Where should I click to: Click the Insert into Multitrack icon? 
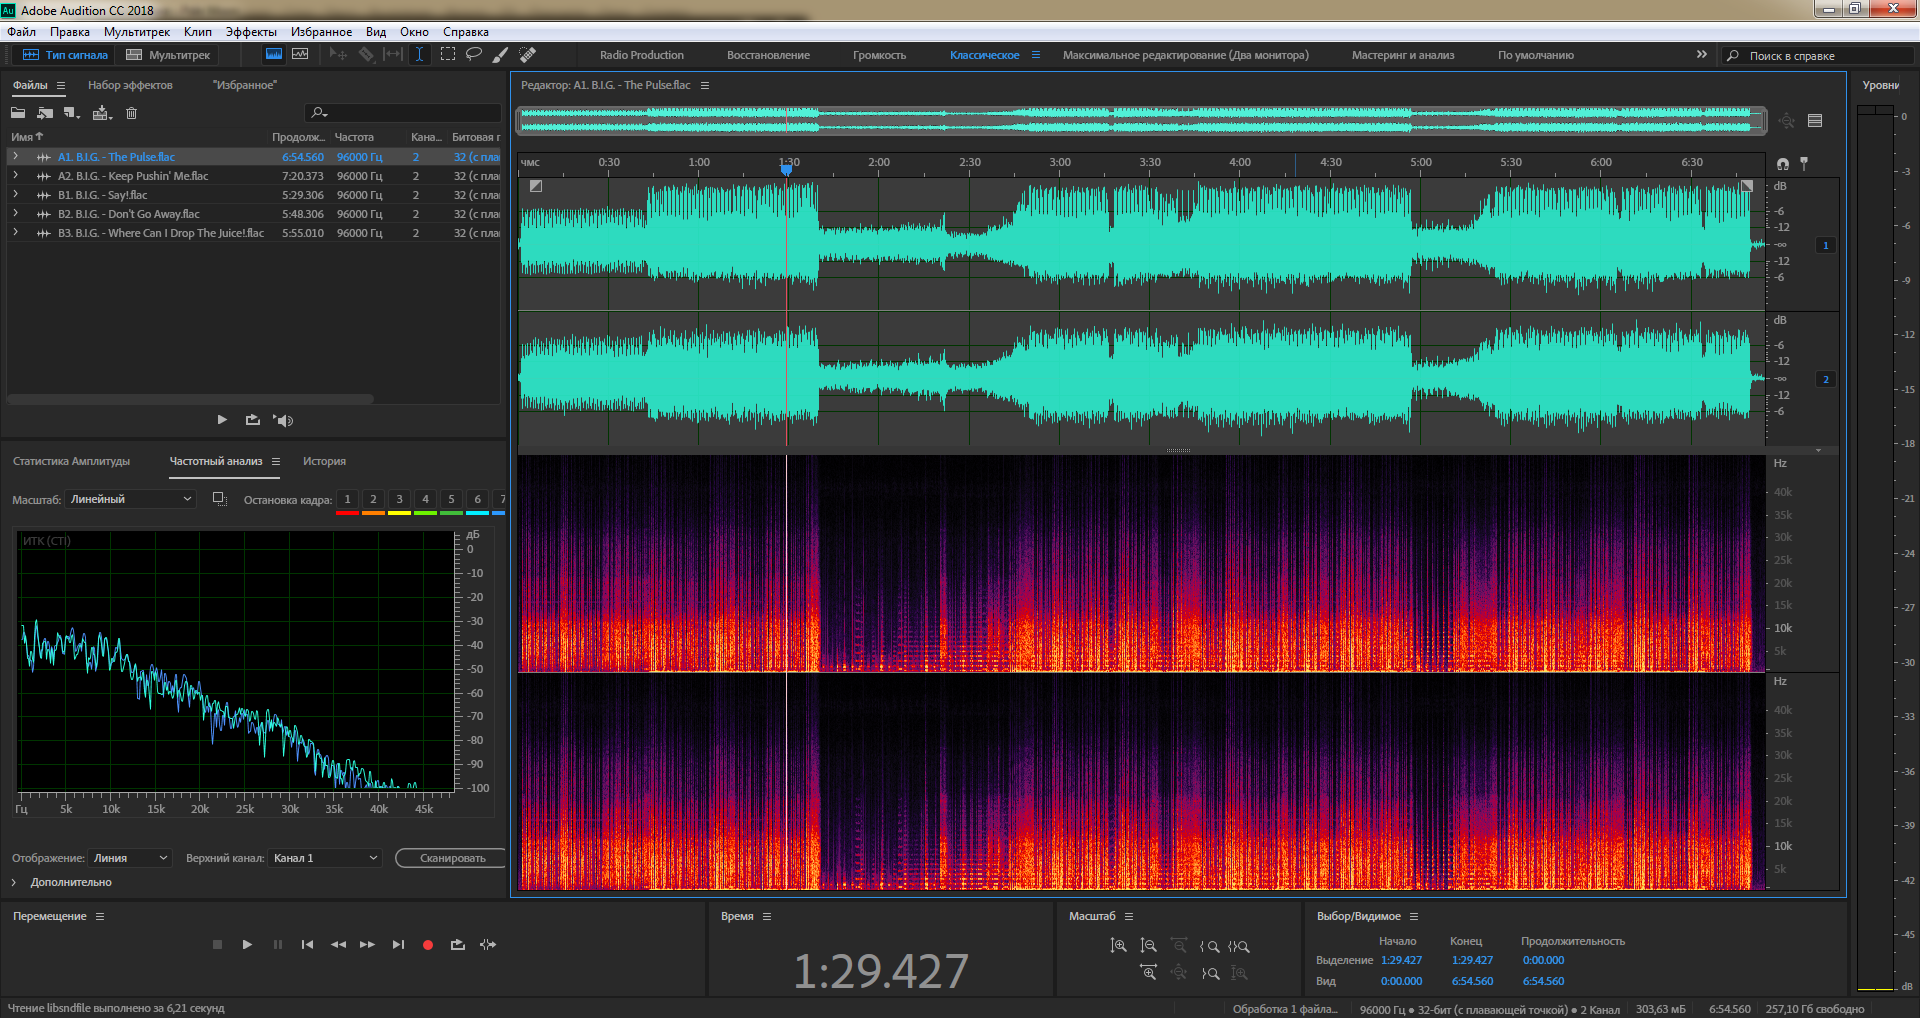102,113
